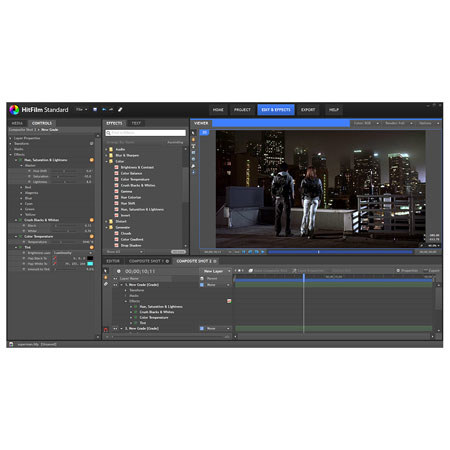Select the Hue Colorize effect icon
Viewport: 450px width, 450px height.
coord(117,197)
